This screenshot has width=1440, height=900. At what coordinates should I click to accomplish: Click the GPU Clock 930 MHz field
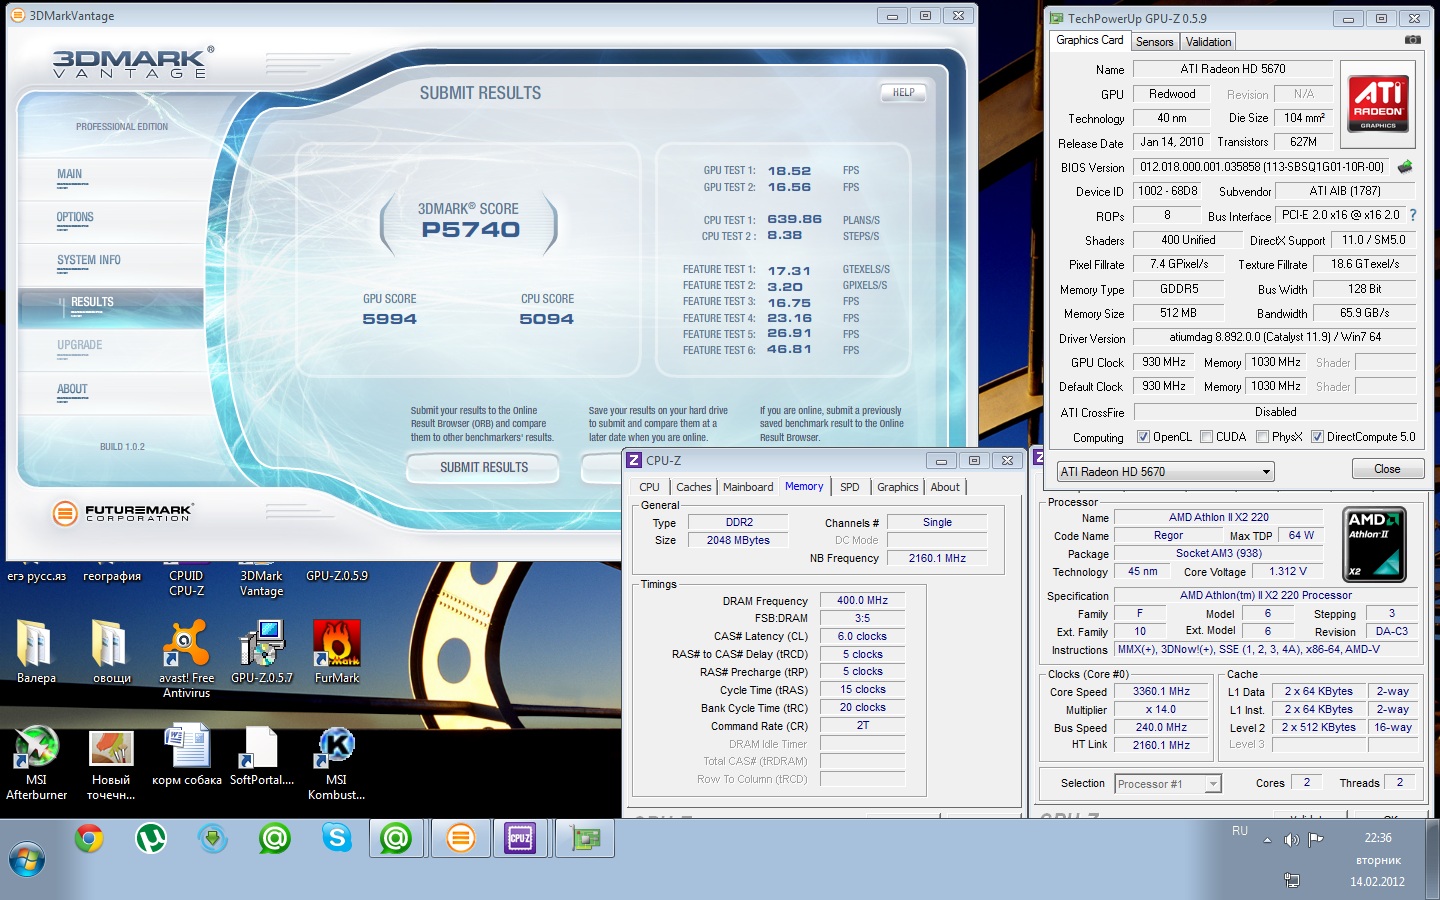[x=1164, y=362]
